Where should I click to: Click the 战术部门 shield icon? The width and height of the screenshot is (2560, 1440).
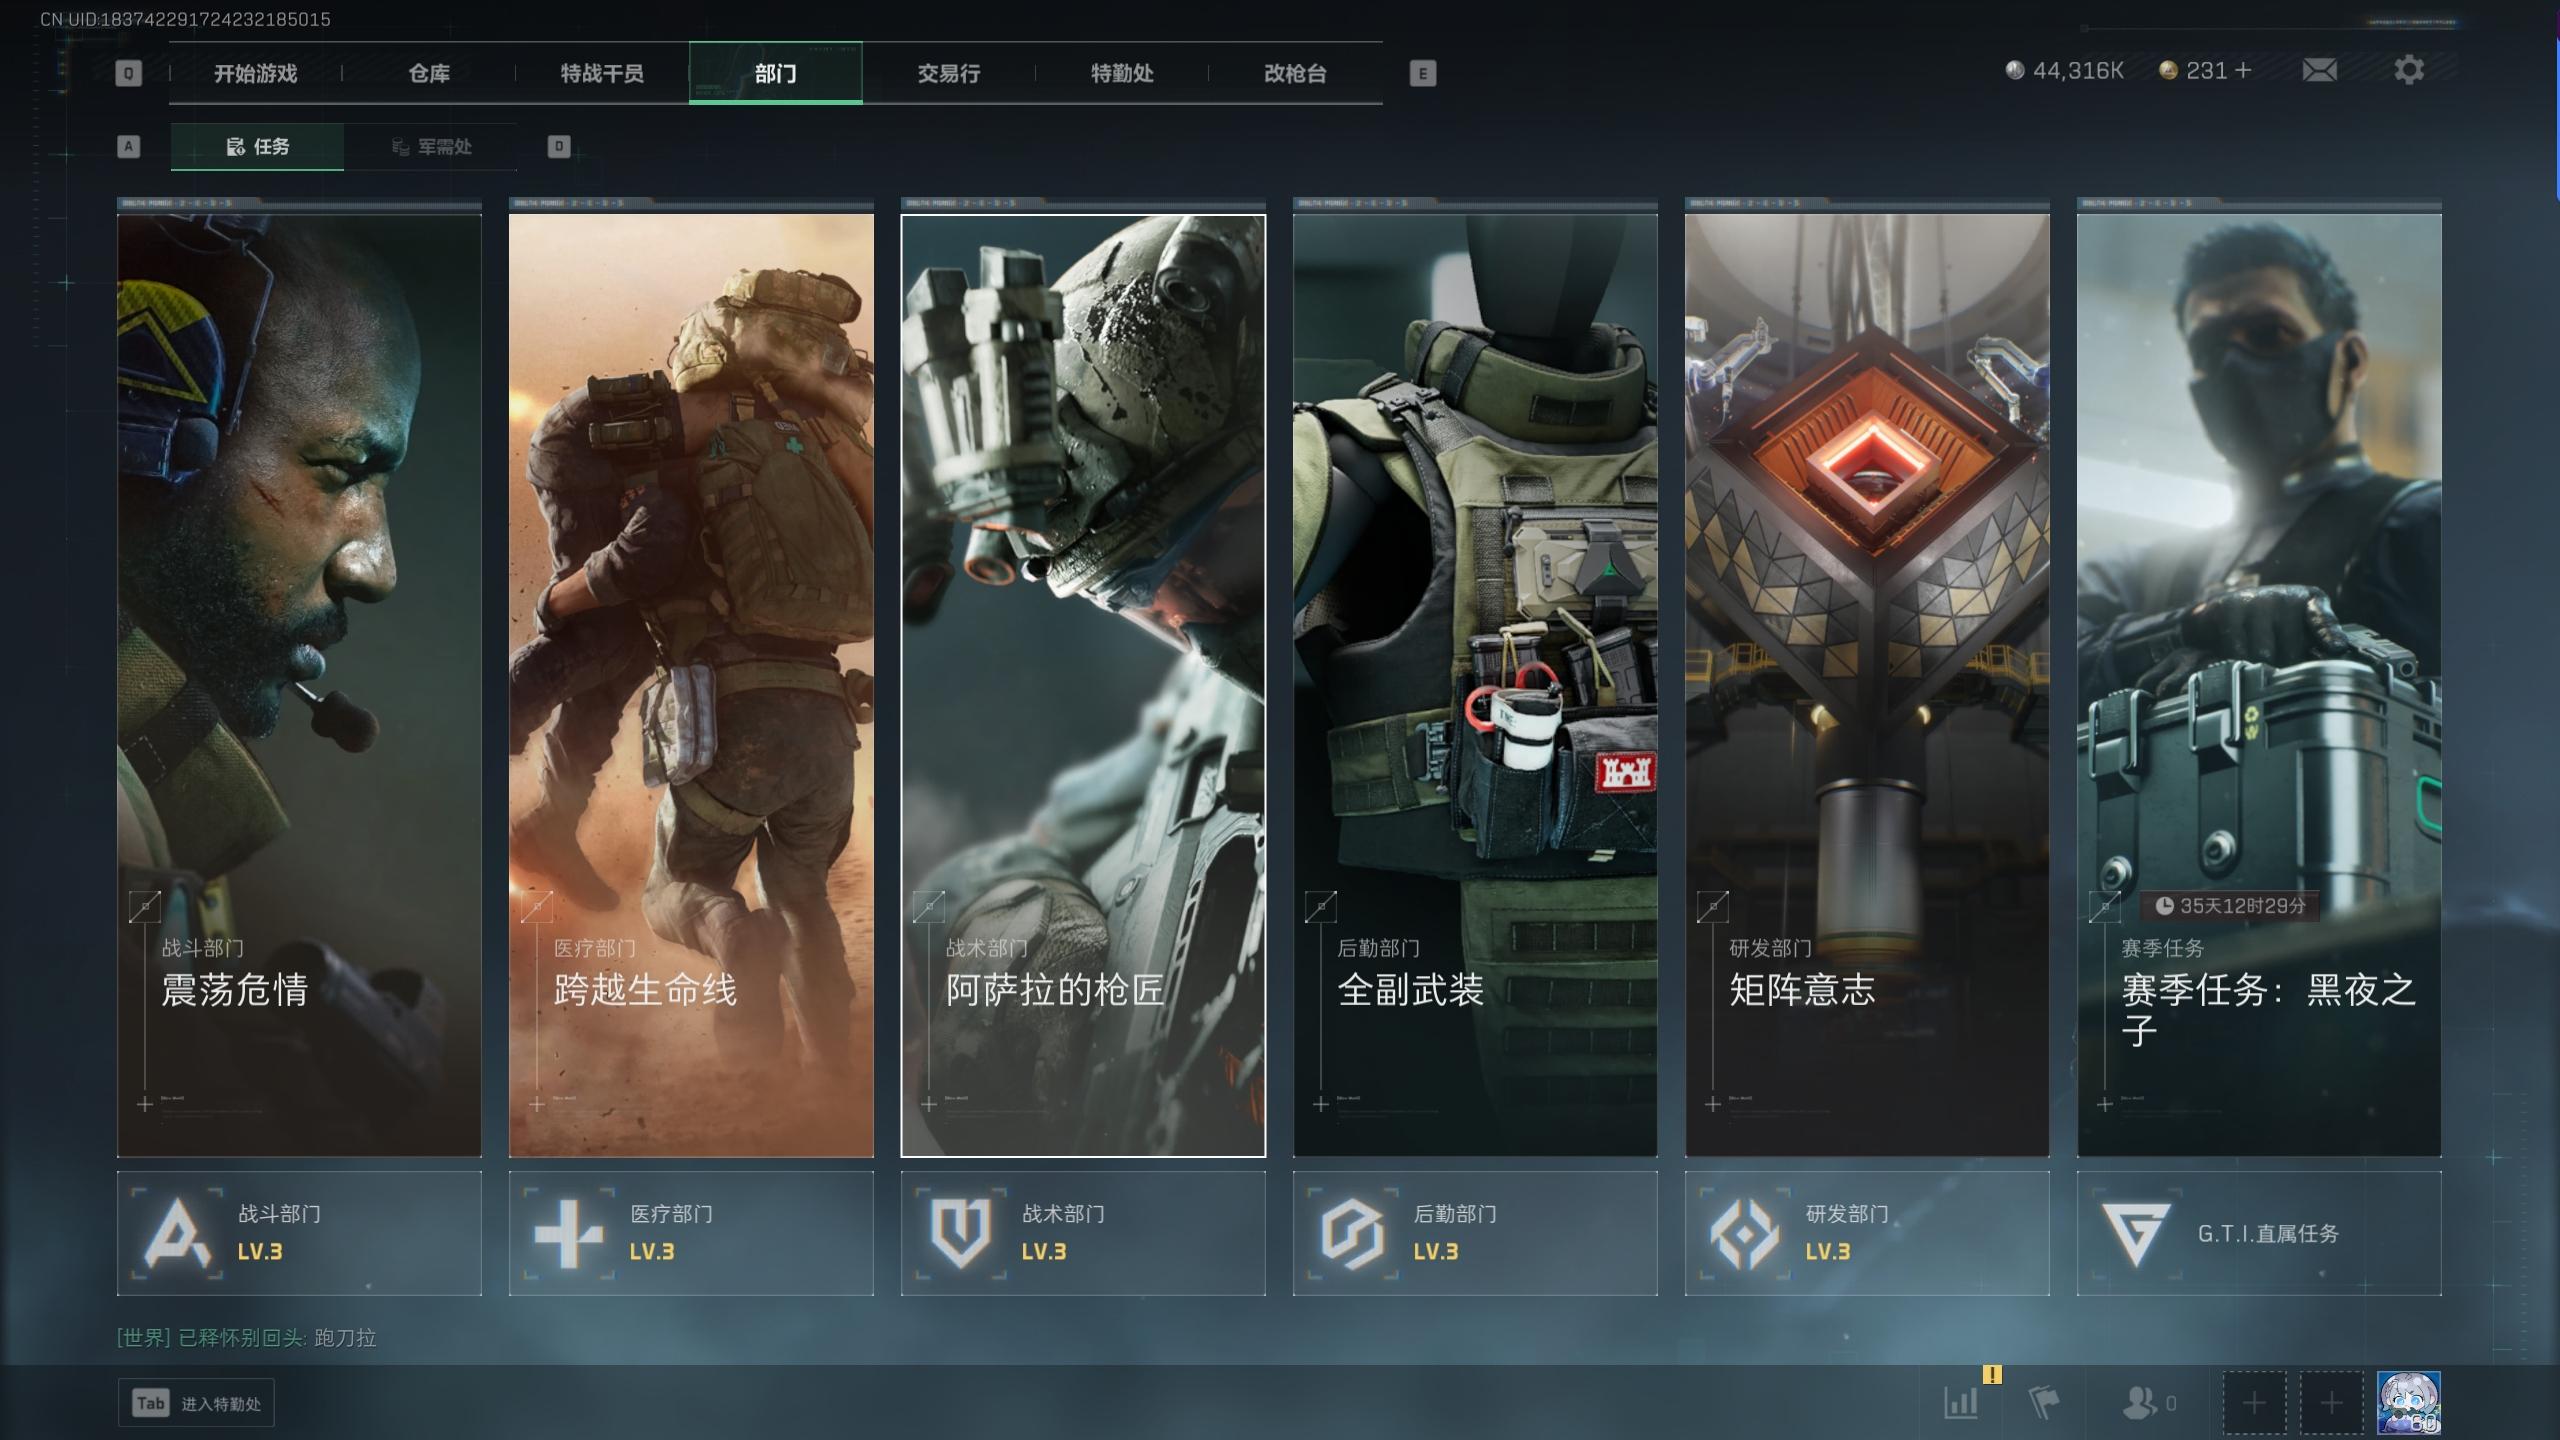960,1233
